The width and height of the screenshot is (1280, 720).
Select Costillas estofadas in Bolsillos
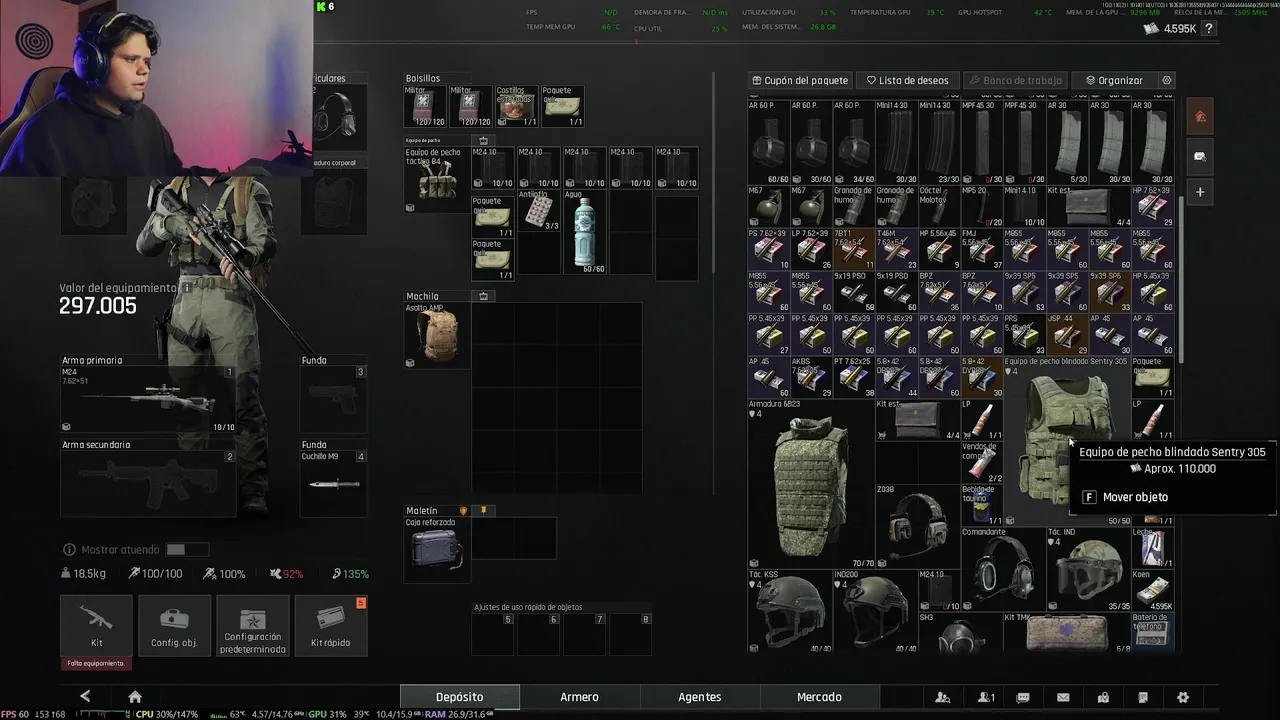[517, 106]
